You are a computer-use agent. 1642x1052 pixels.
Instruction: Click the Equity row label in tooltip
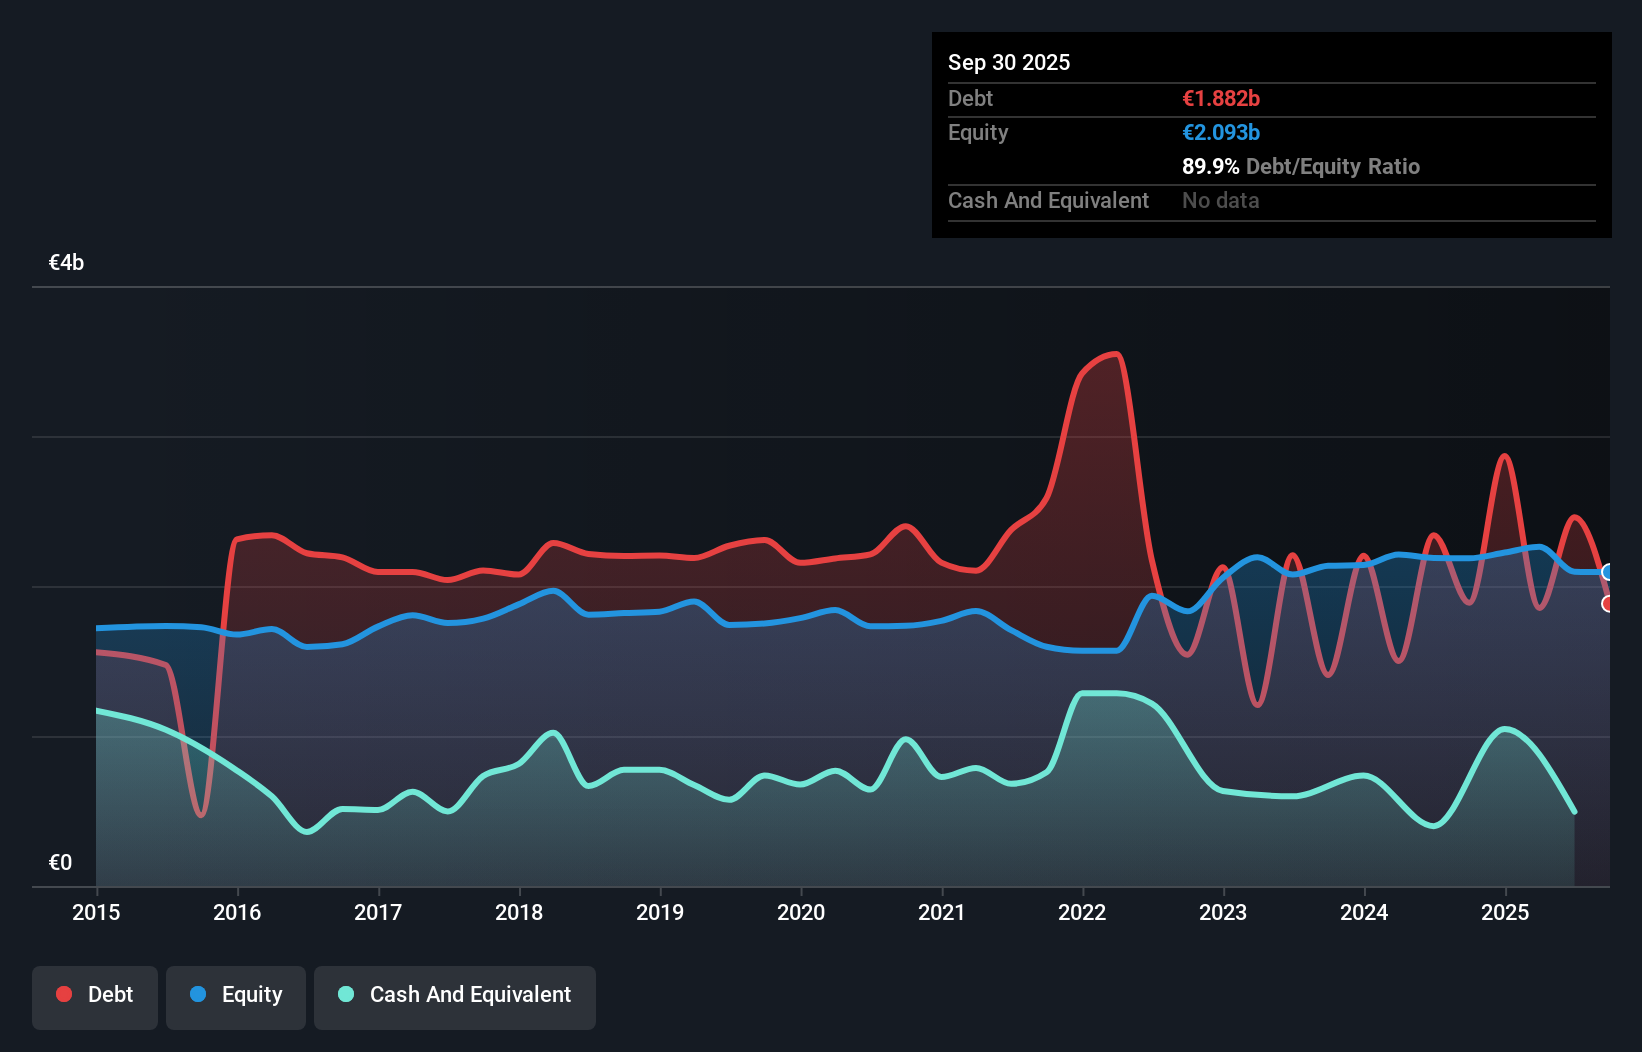tap(978, 133)
